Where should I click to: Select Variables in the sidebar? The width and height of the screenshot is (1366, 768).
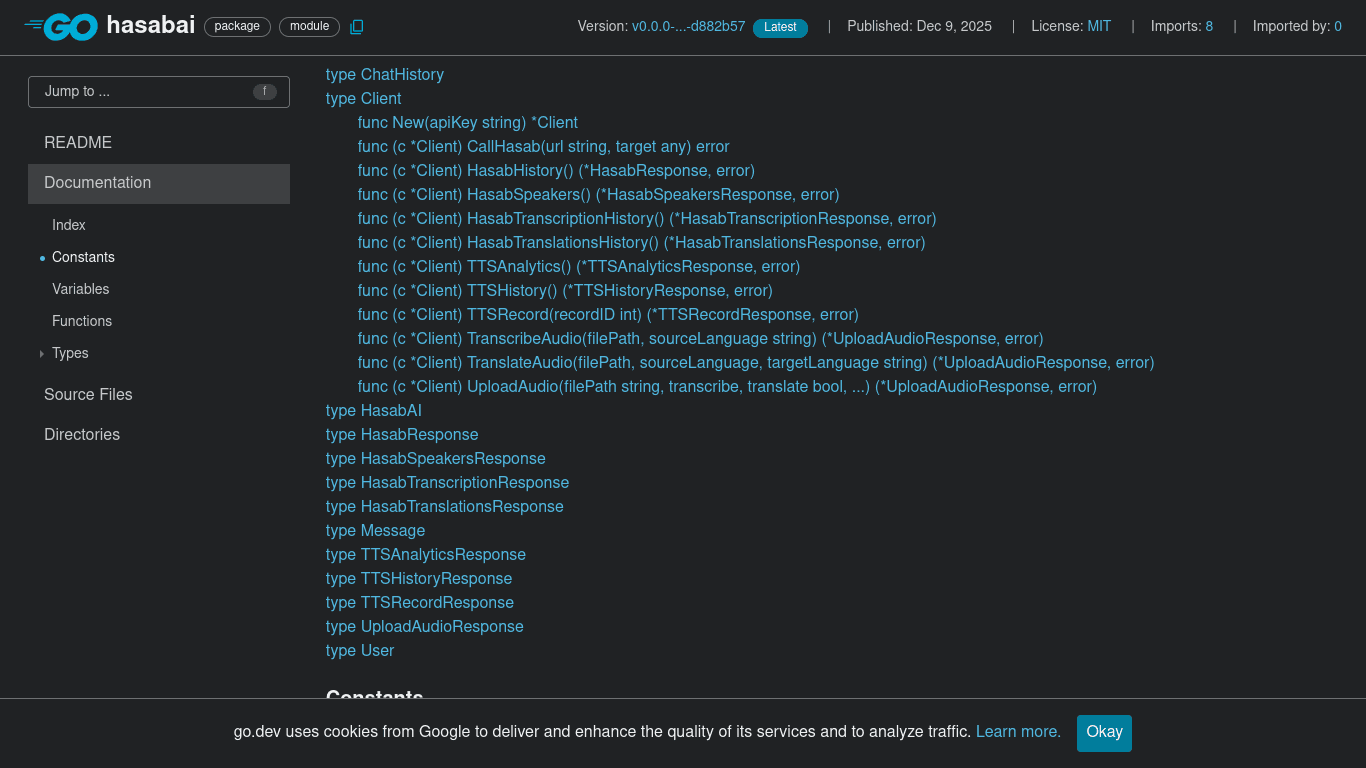pyautogui.click(x=80, y=289)
